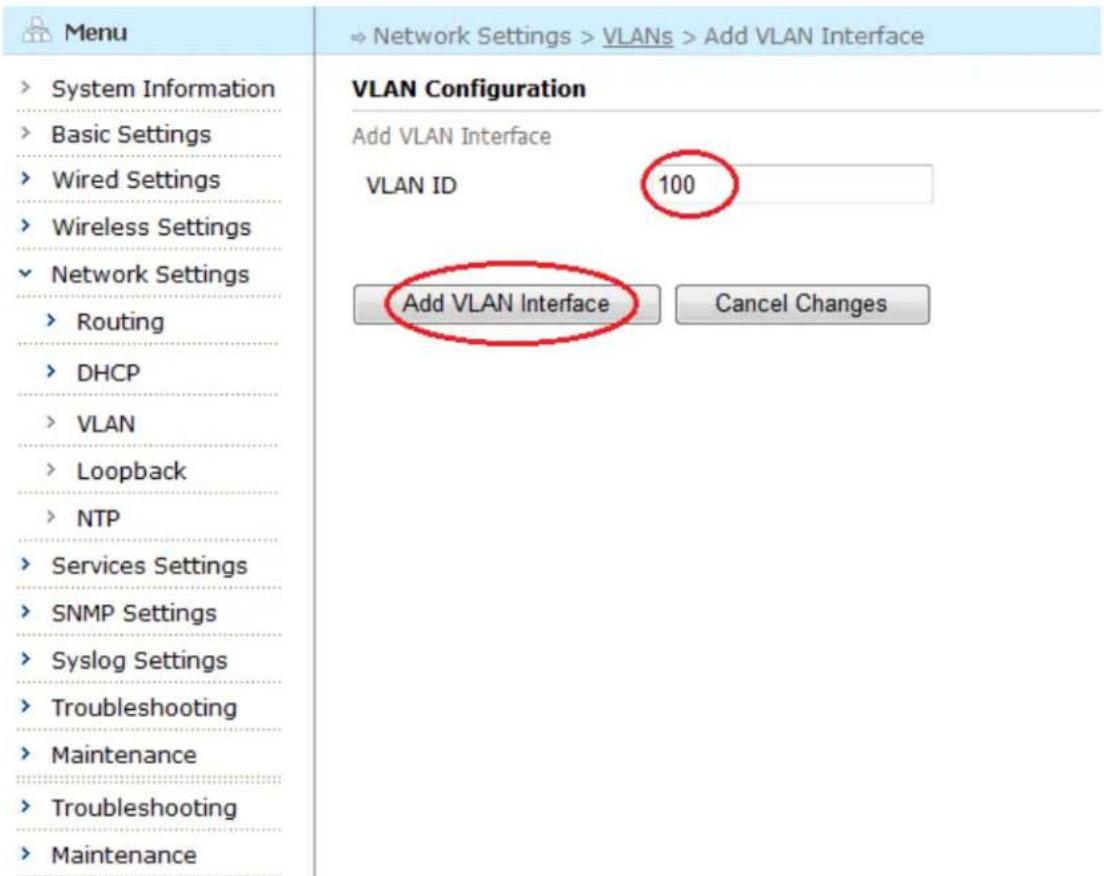
Task: Expand the NTP submenu arrow
Action: [x=51, y=517]
